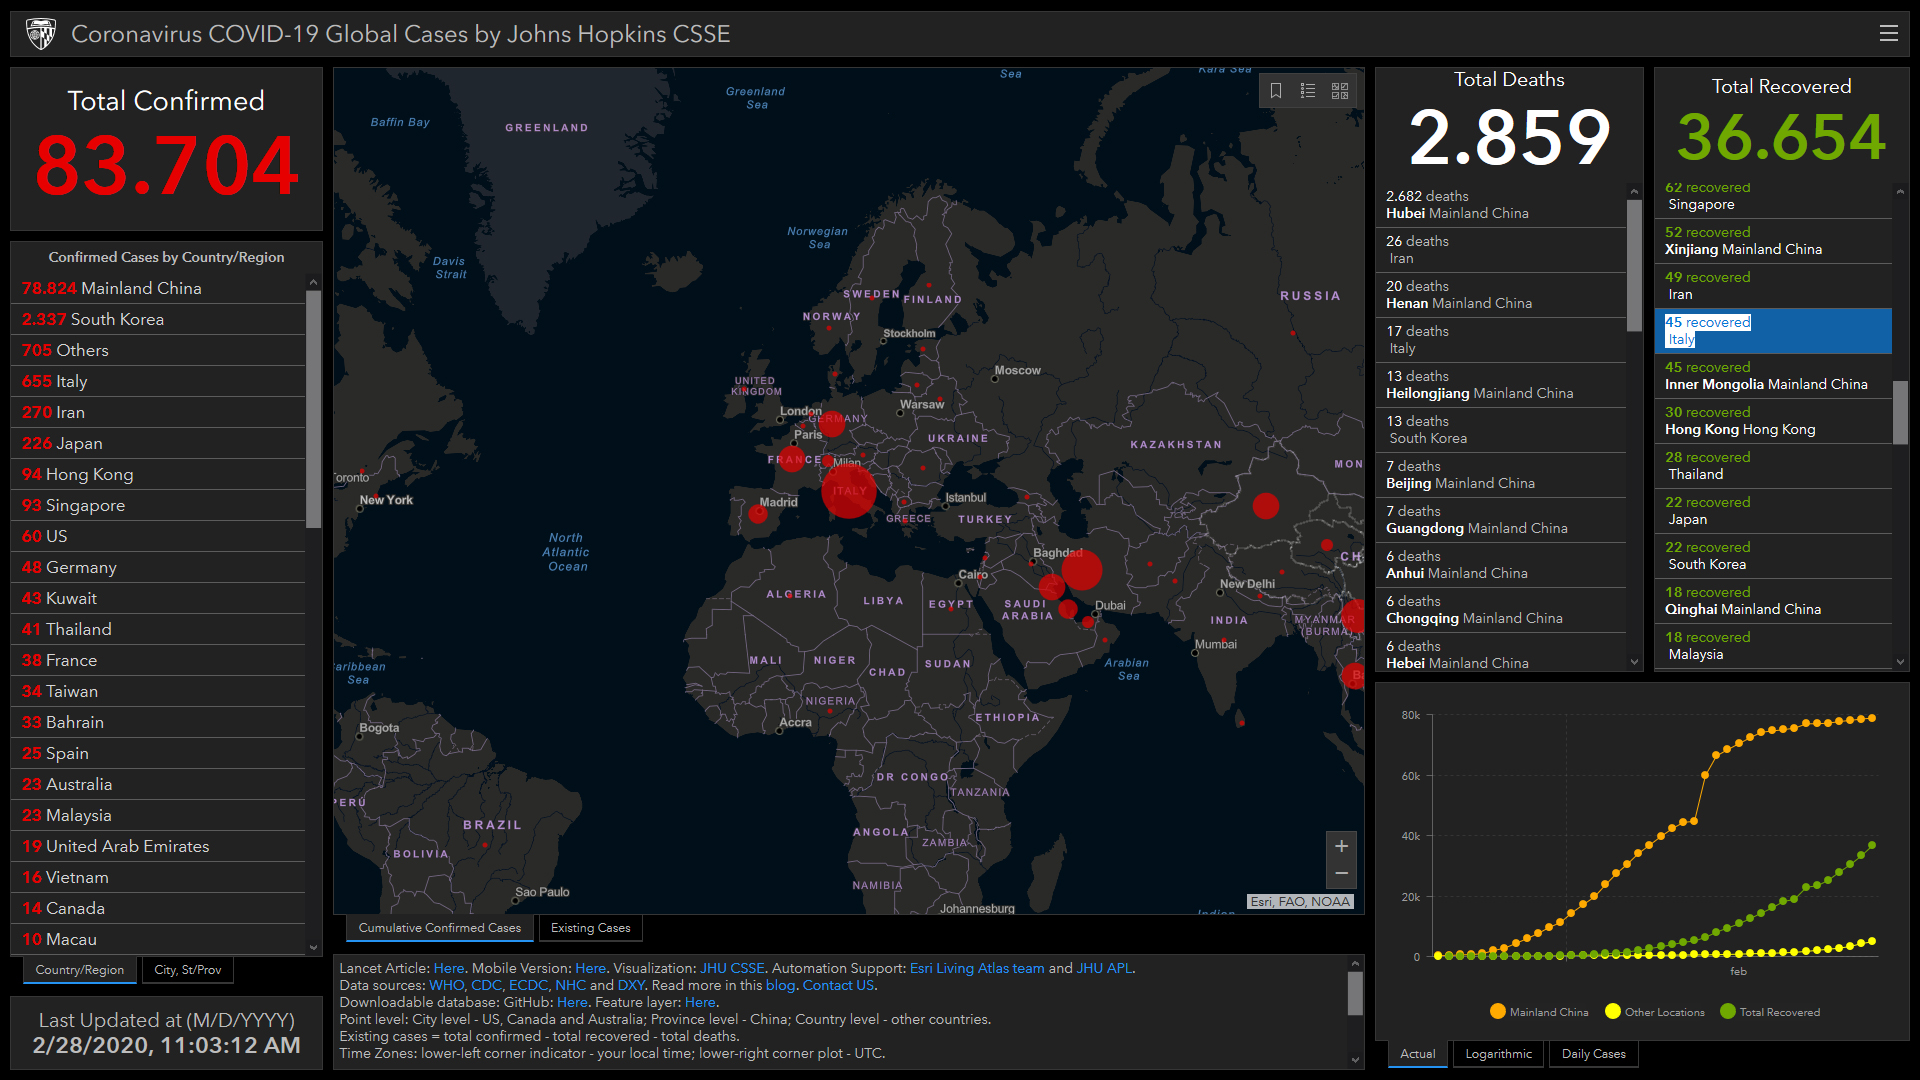Zoom in on the map
The height and width of the screenshot is (1080, 1920).
coord(1341,846)
